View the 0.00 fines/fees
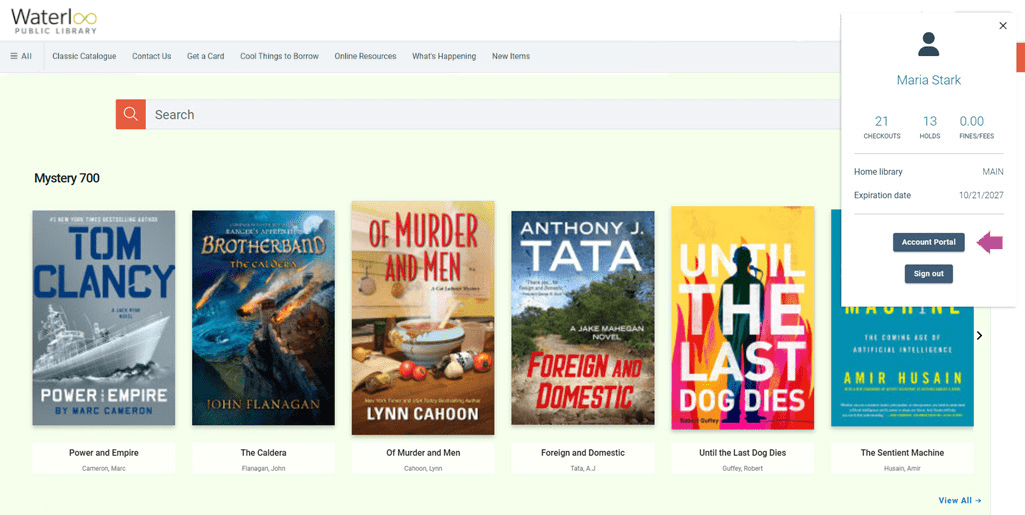 click(x=976, y=127)
